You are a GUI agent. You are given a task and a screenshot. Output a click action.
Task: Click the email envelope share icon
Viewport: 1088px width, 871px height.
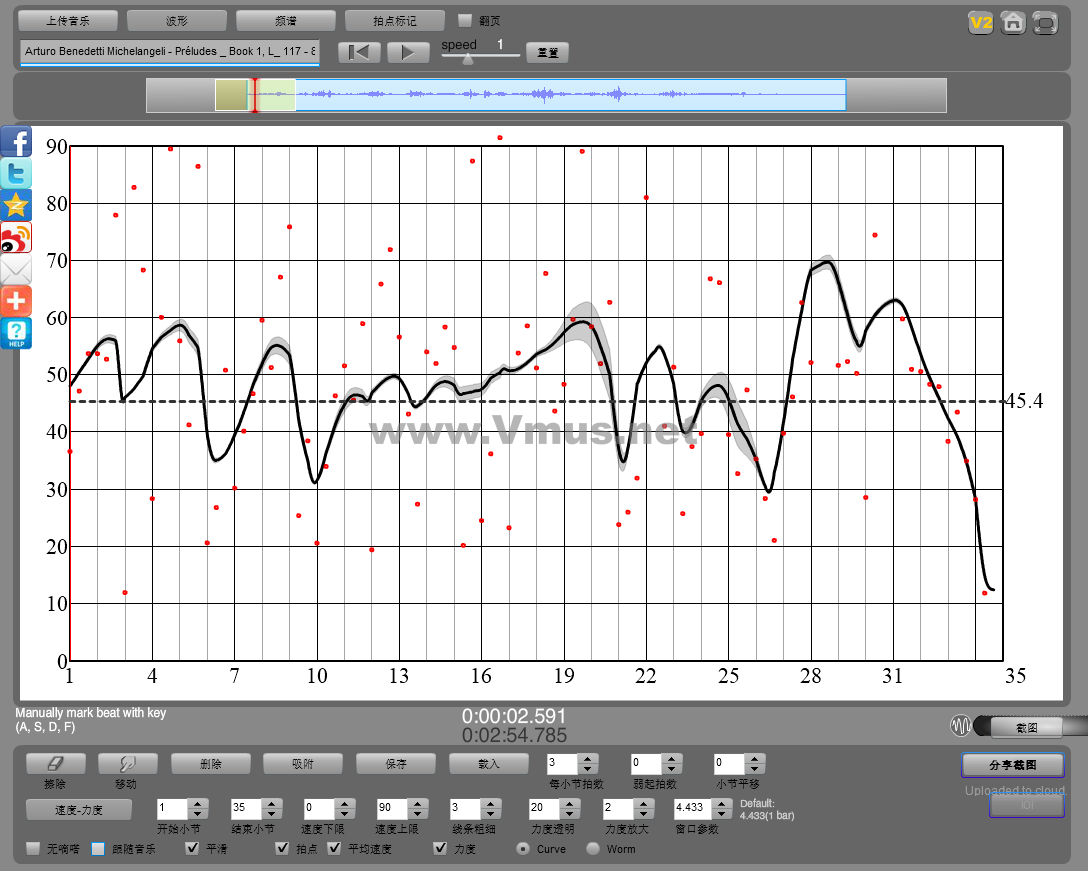pos(16,269)
